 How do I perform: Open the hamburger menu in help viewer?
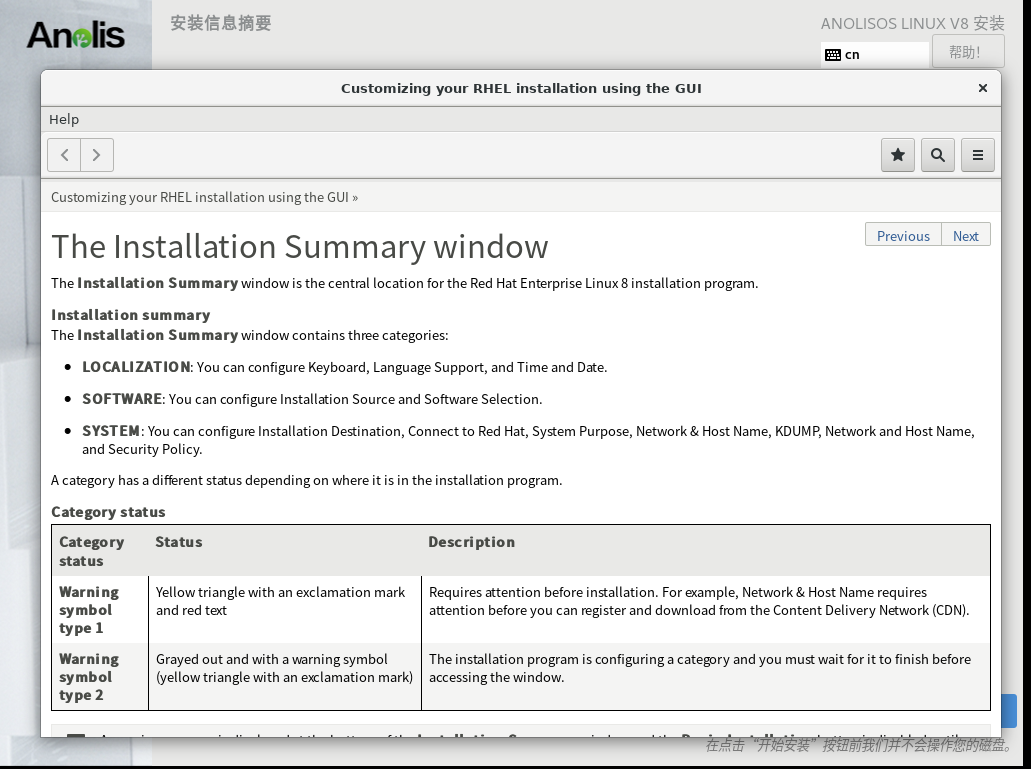[977, 155]
